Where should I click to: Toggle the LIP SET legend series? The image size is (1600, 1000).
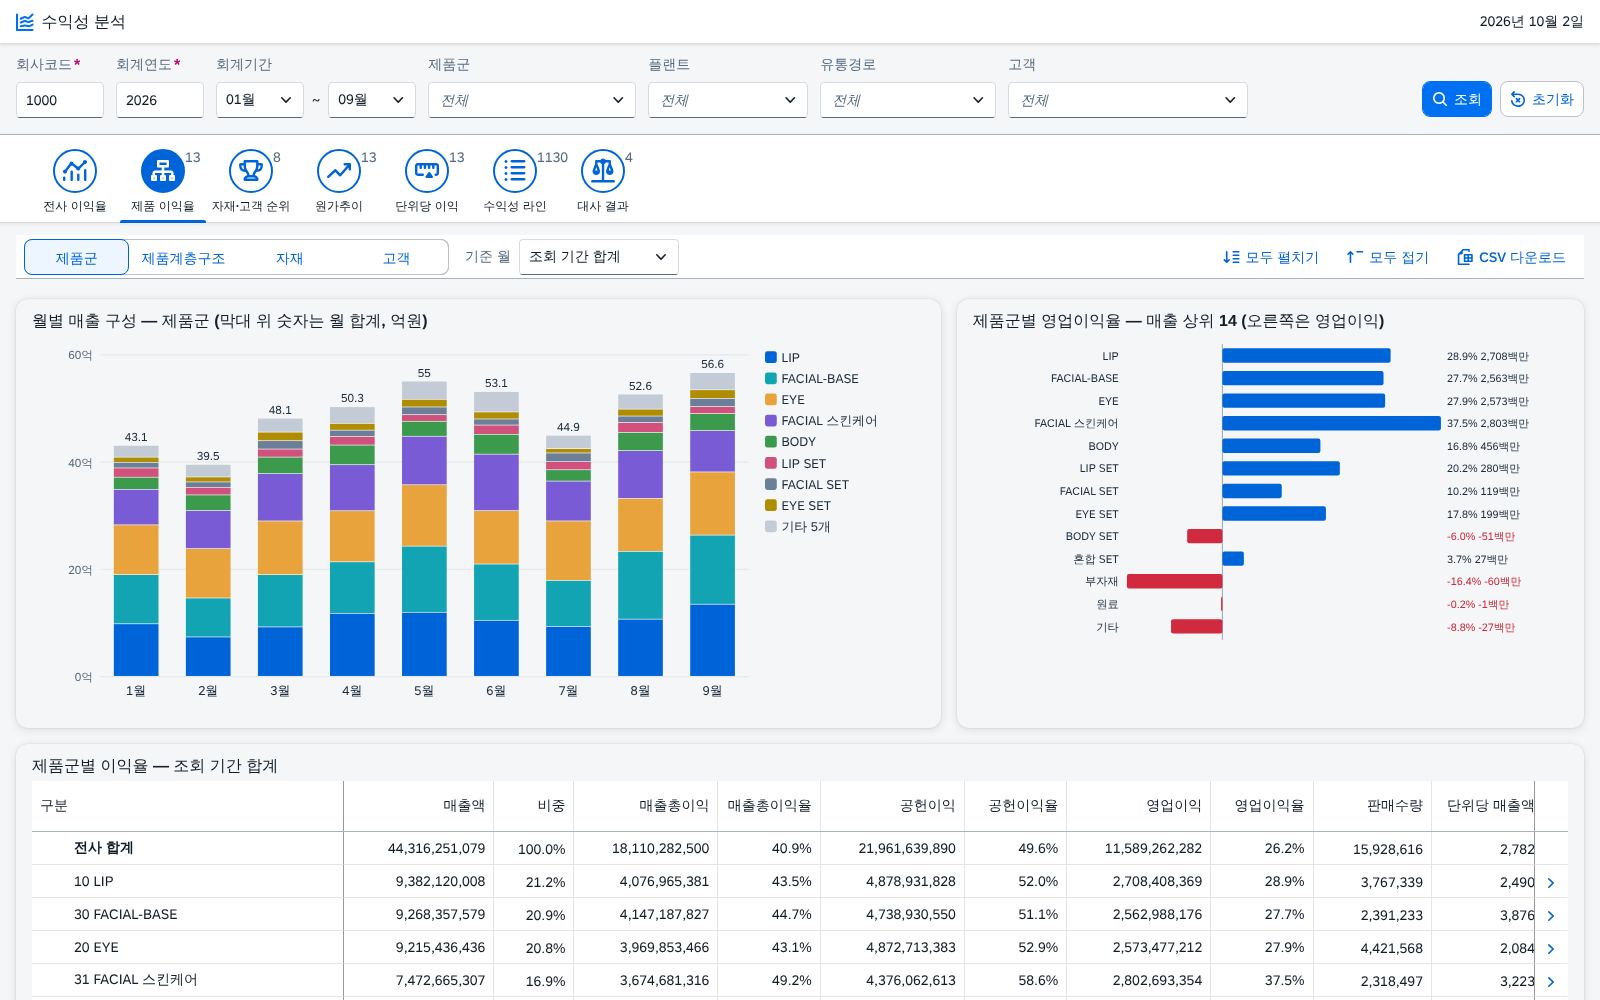coord(796,463)
